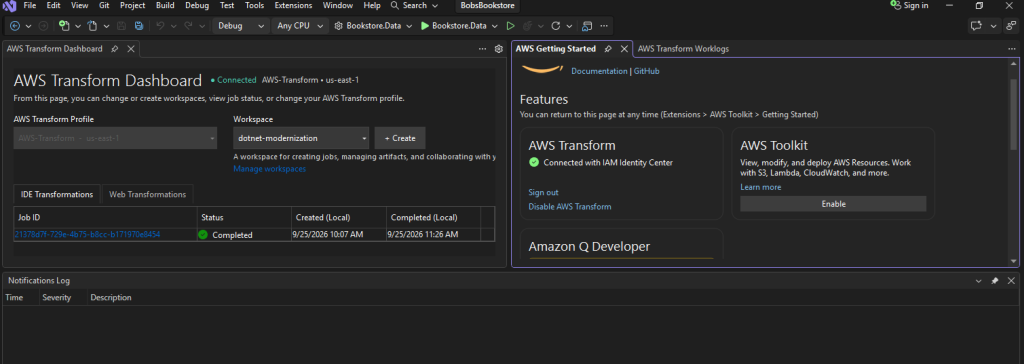
Task: Click the + Create workspace button
Action: 400,139
